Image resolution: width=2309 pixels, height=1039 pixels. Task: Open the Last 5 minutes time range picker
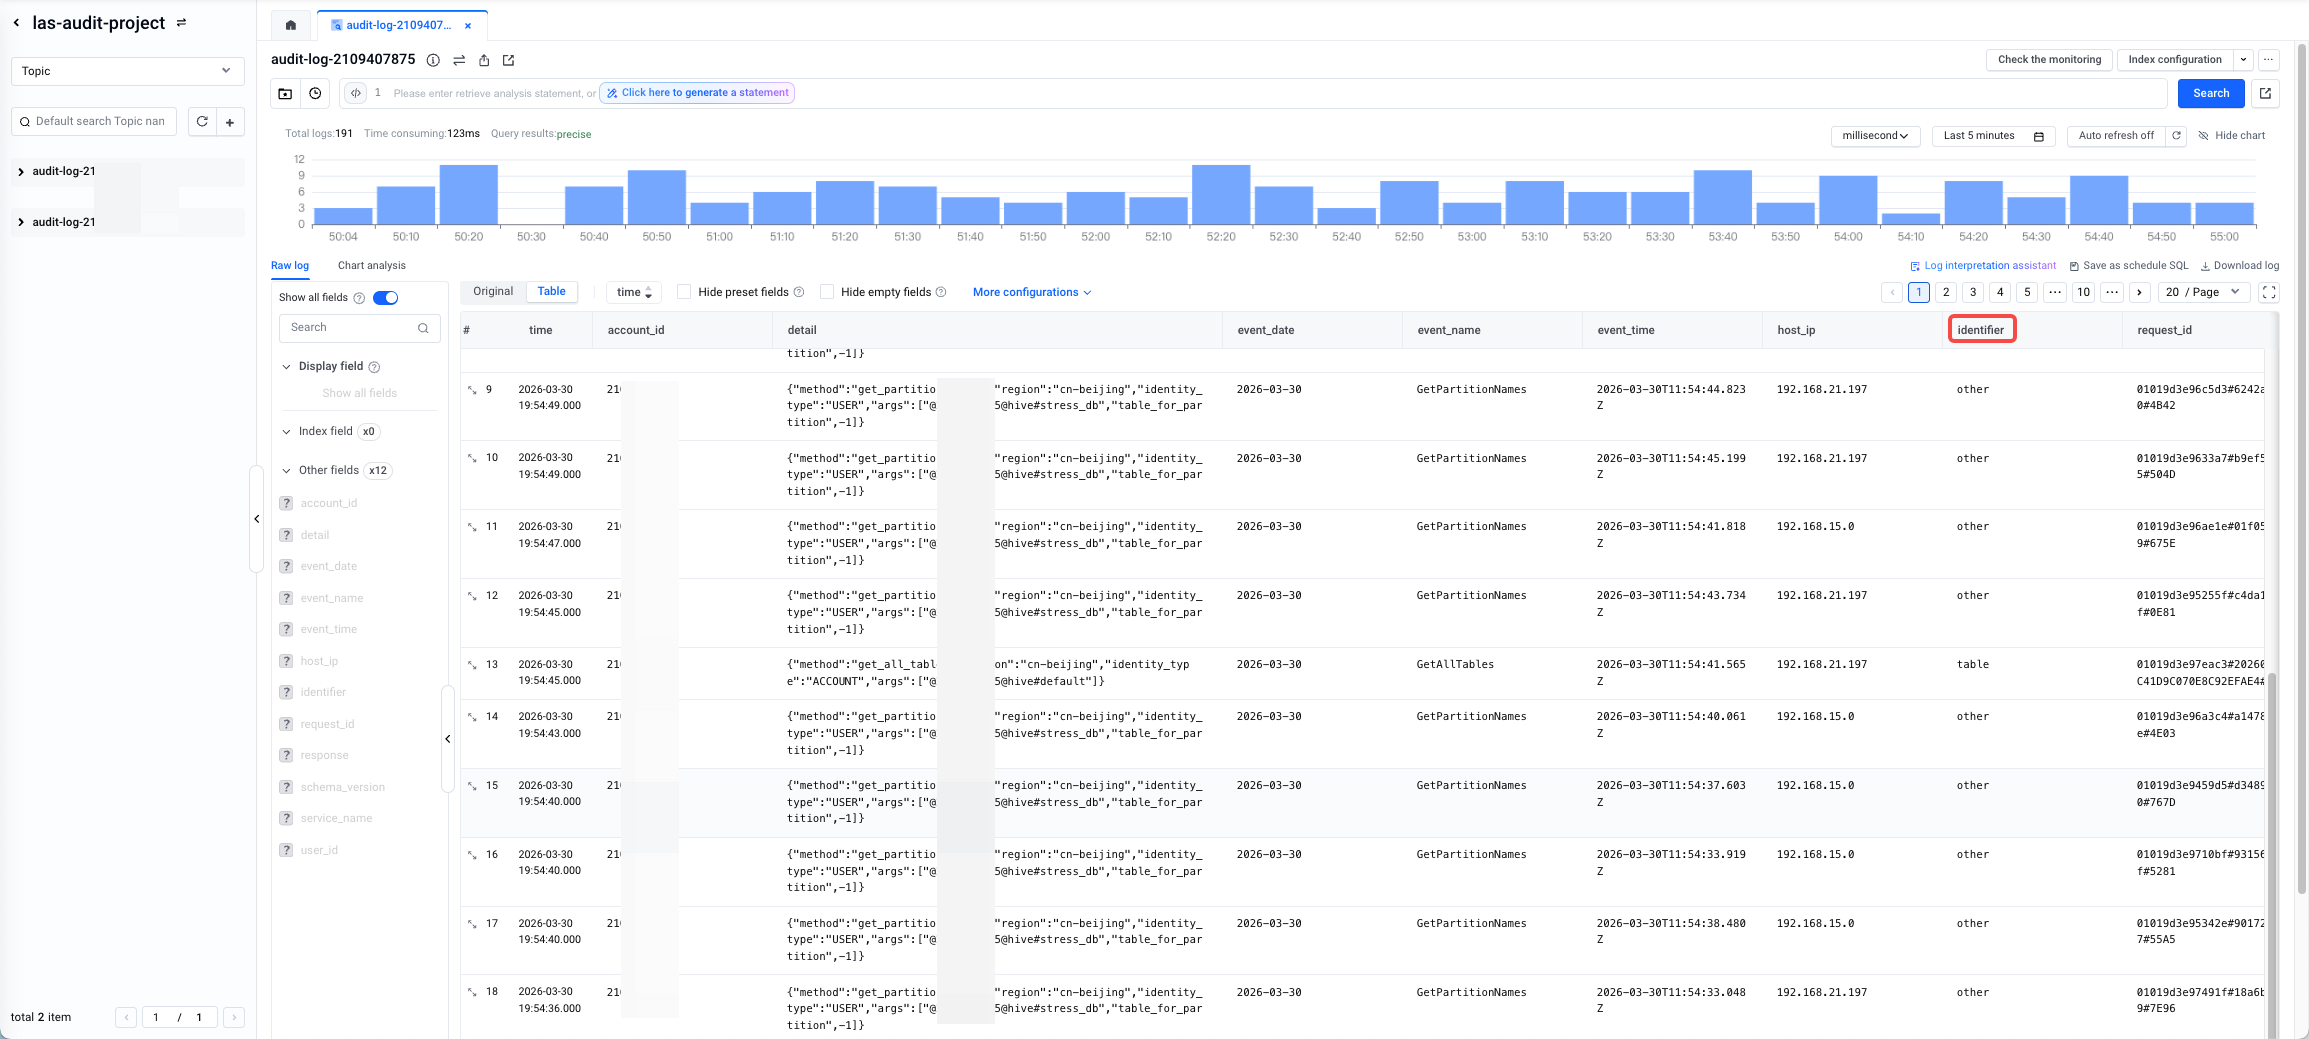pos(1993,136)
